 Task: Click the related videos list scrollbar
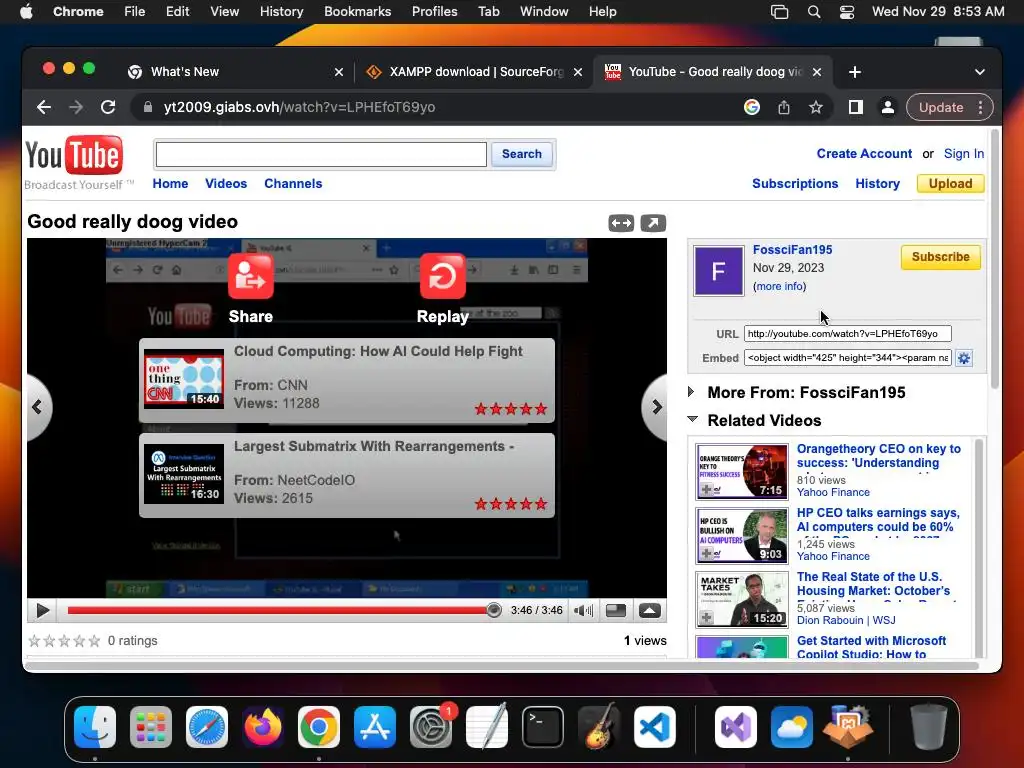(978, 549)
